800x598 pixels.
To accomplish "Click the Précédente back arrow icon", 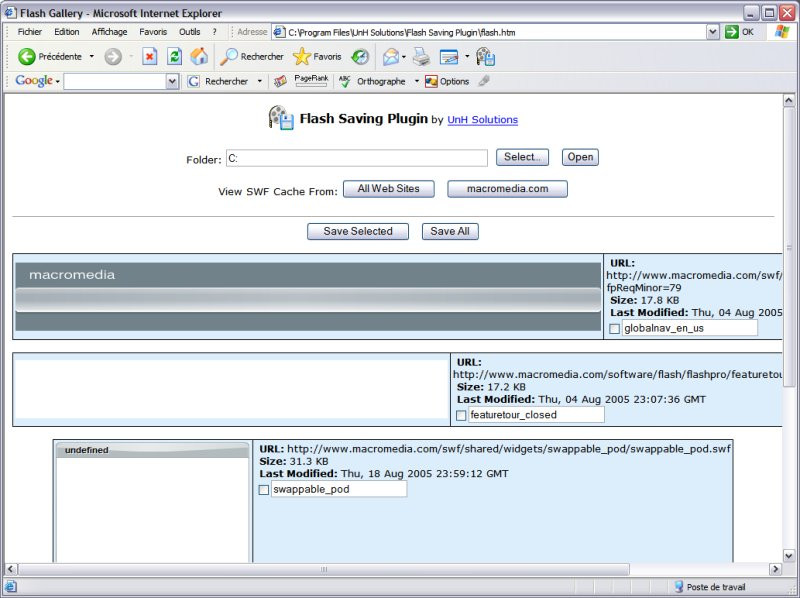I will coord(27,57).
